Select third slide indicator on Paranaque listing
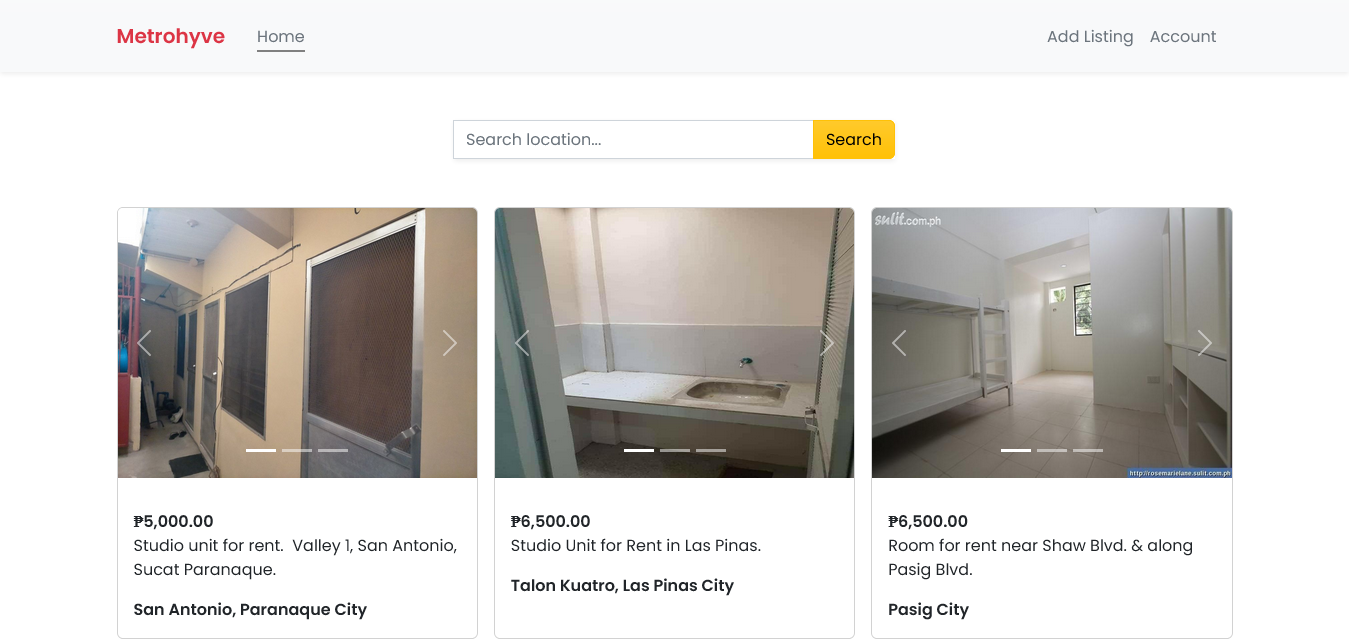 pos(333,450)
